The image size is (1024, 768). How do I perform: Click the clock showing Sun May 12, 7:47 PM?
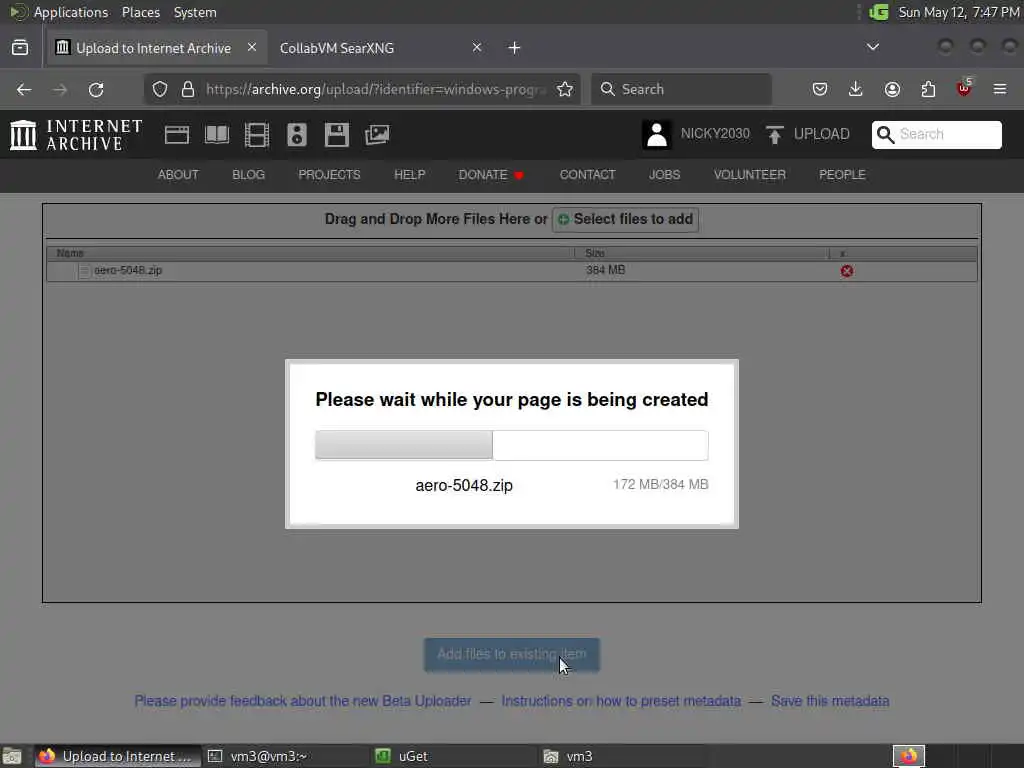pos(958,12)
